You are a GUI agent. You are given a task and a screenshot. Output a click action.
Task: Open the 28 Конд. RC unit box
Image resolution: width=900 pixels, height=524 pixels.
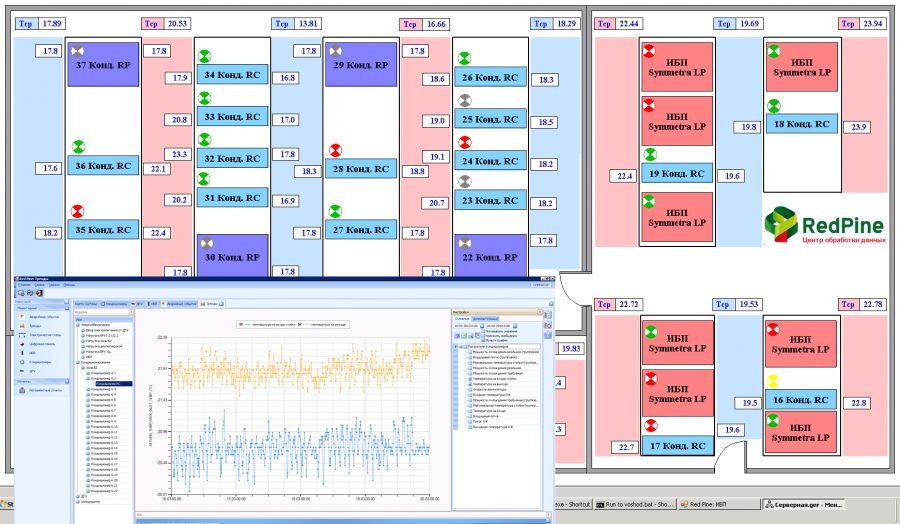pyautogui.click(x=361, y=169)
